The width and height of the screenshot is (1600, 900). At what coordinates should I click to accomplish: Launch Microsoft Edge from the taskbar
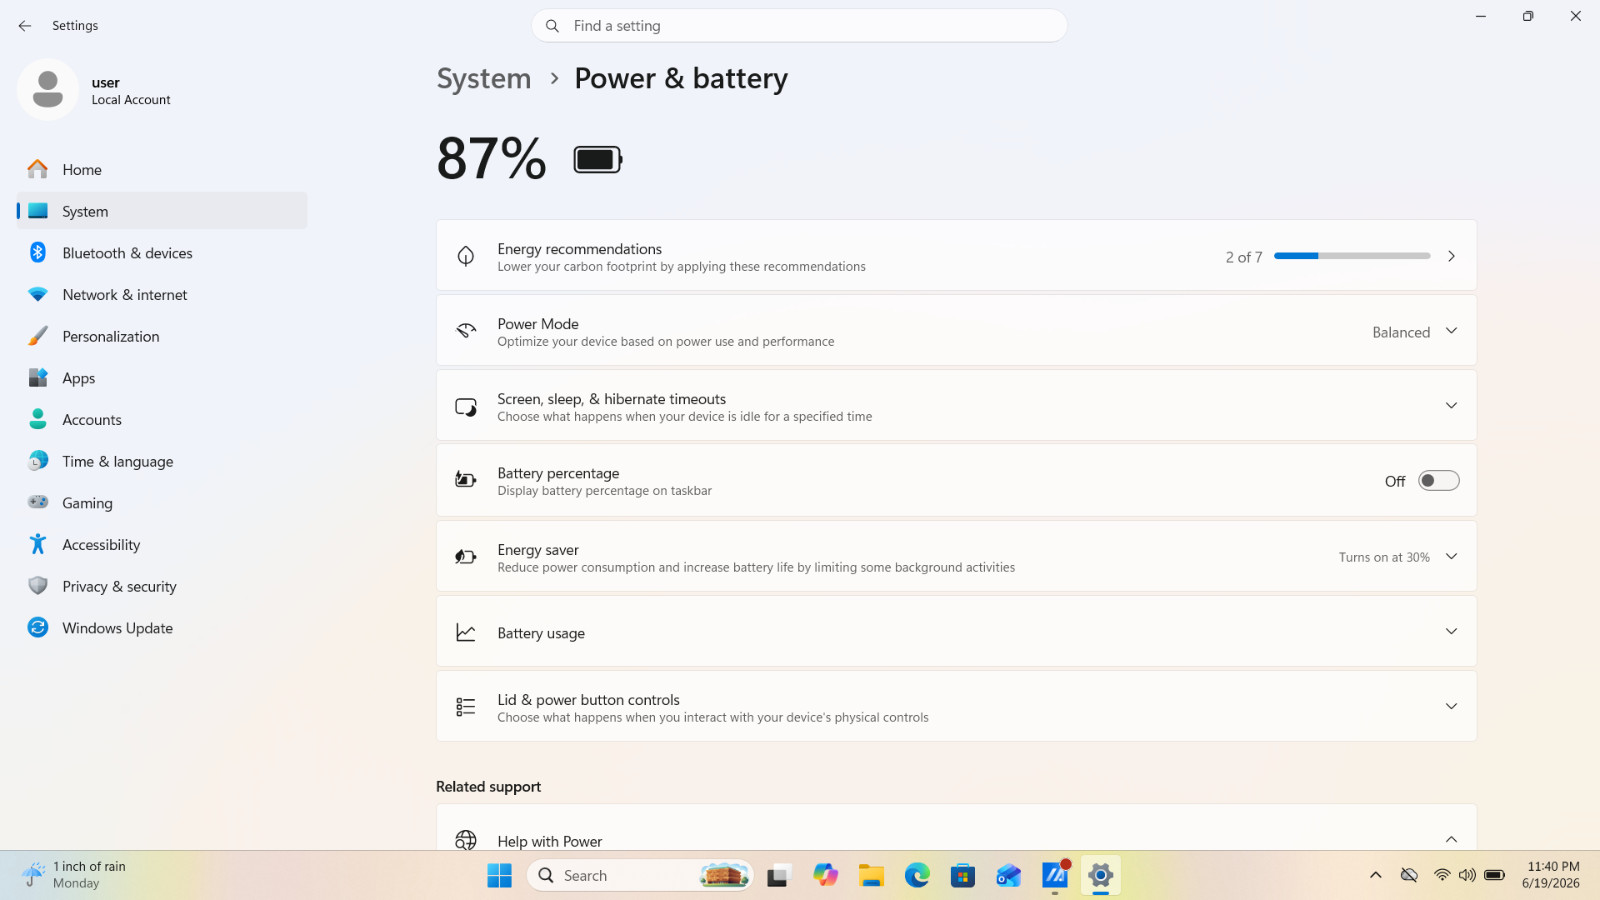point(917,876)
